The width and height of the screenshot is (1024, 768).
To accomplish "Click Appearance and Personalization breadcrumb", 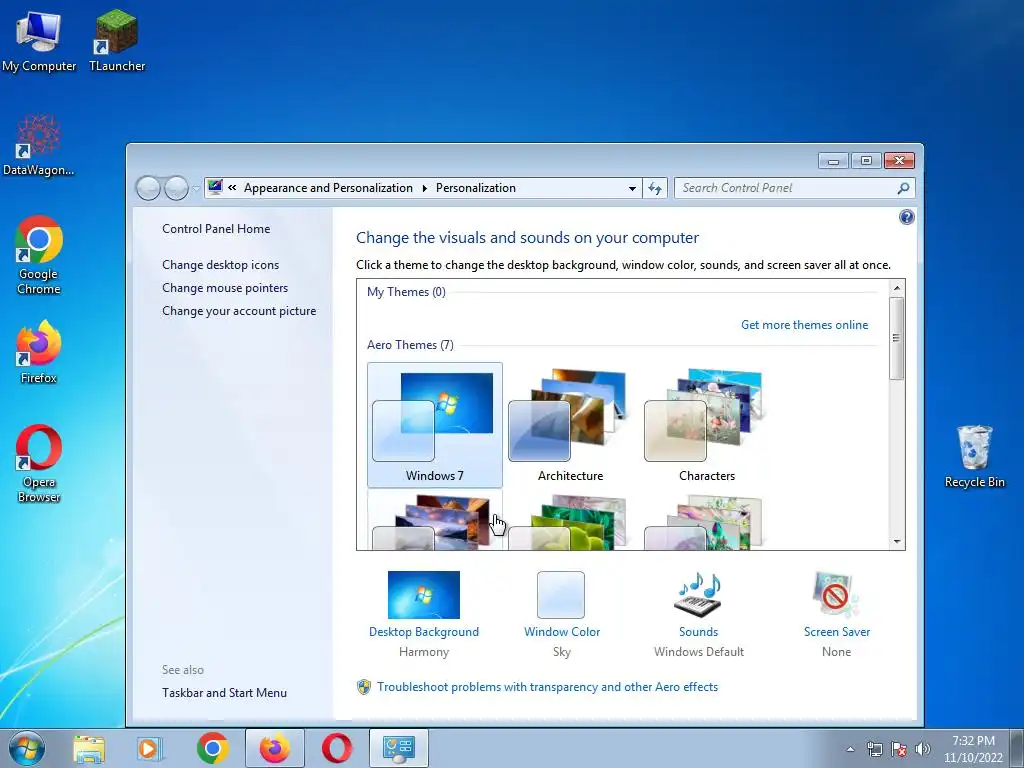I will point(328,187).
